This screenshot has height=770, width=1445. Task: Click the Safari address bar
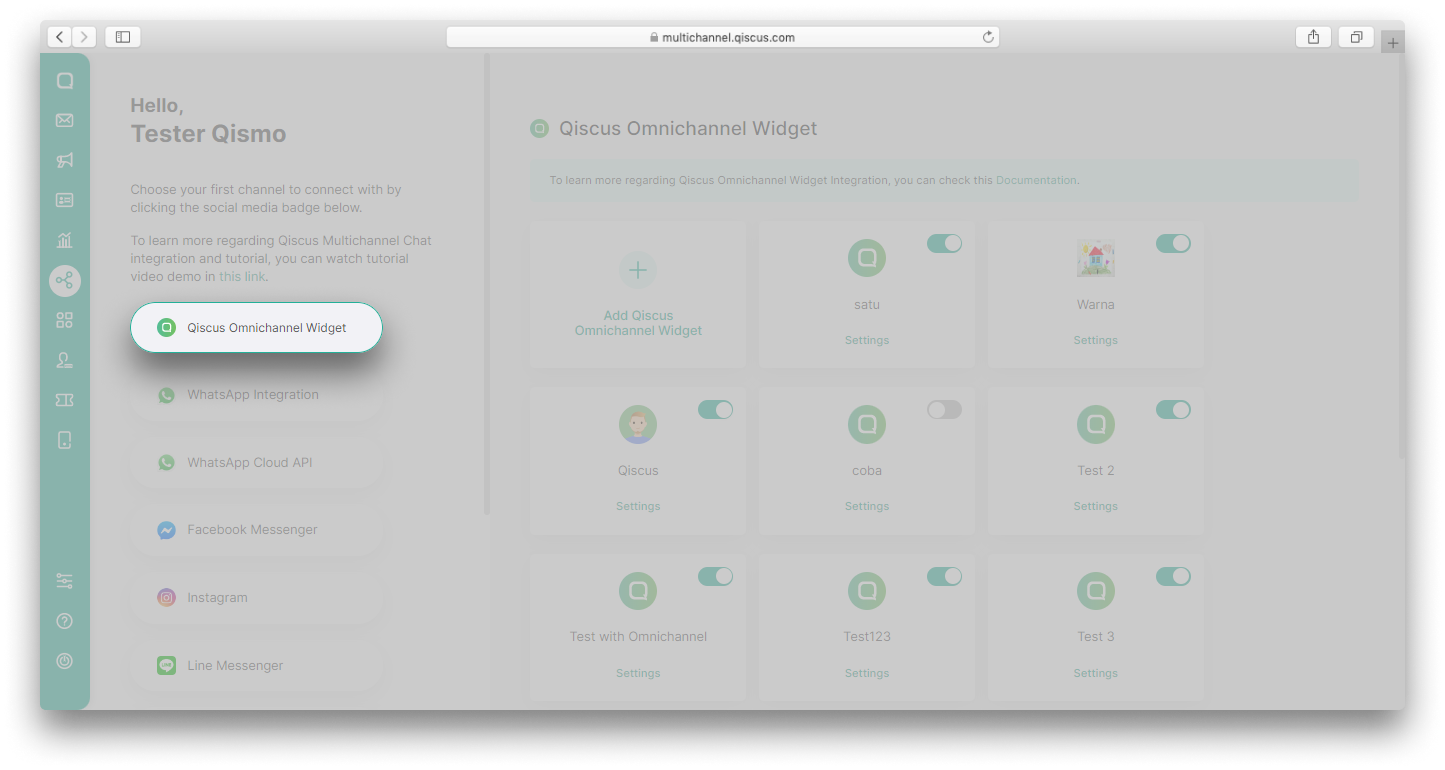723,37
